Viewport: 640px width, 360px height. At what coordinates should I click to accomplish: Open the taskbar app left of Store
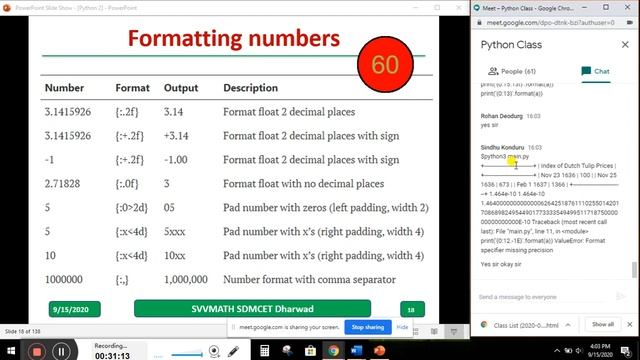[287, 351]
